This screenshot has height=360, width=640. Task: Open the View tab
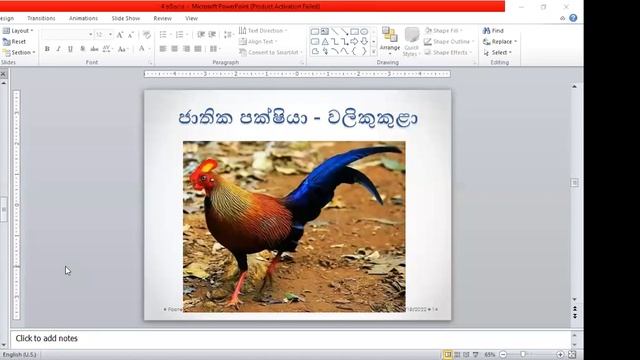tap(191, 18)
